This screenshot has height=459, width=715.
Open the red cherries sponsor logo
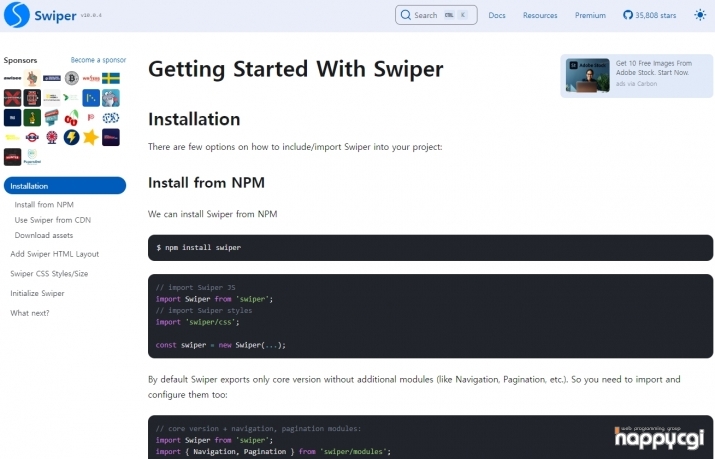(72, 118)
